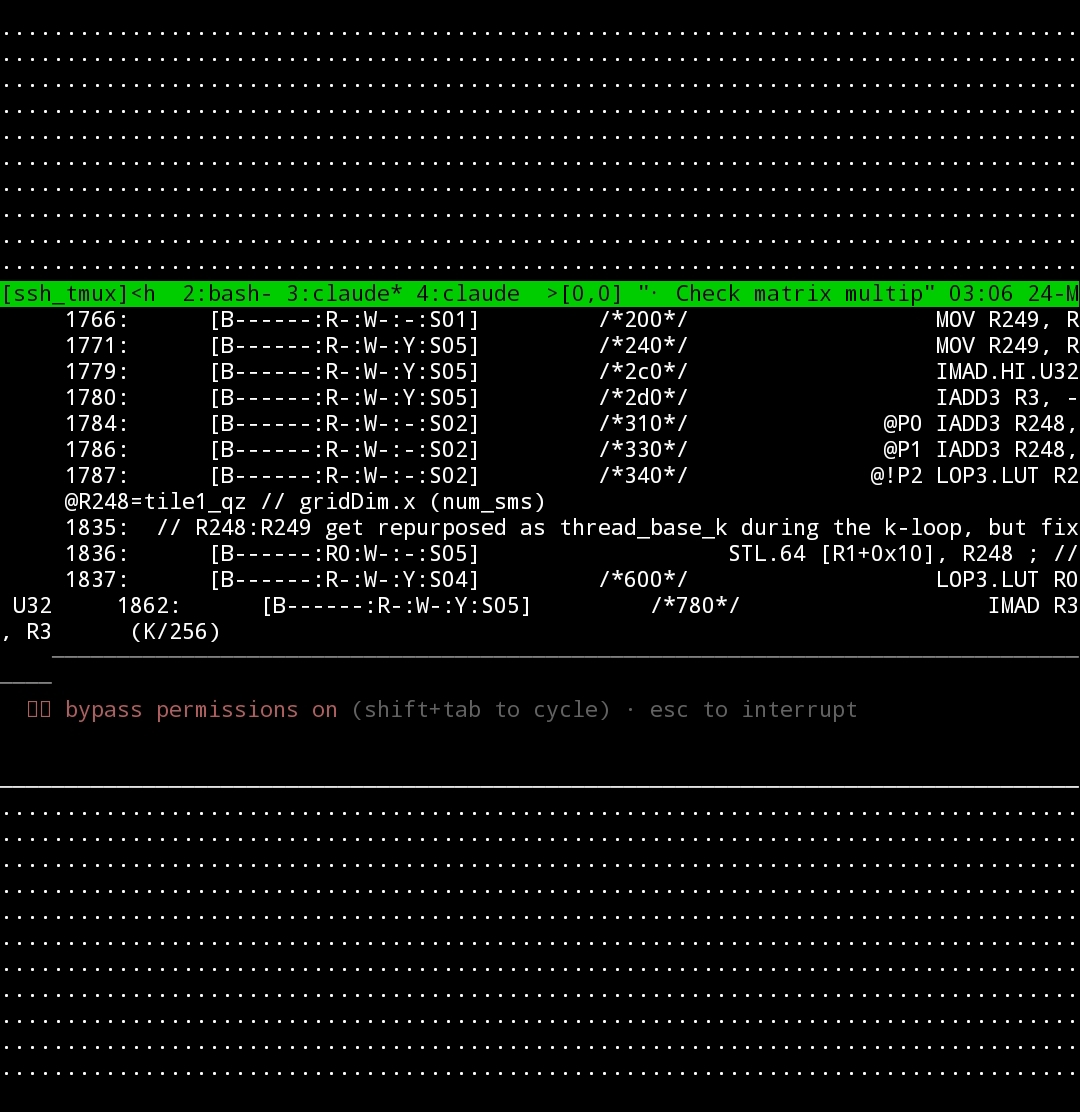
Task: Switch to tmux window 4:claude
Action: click(467, 294)
